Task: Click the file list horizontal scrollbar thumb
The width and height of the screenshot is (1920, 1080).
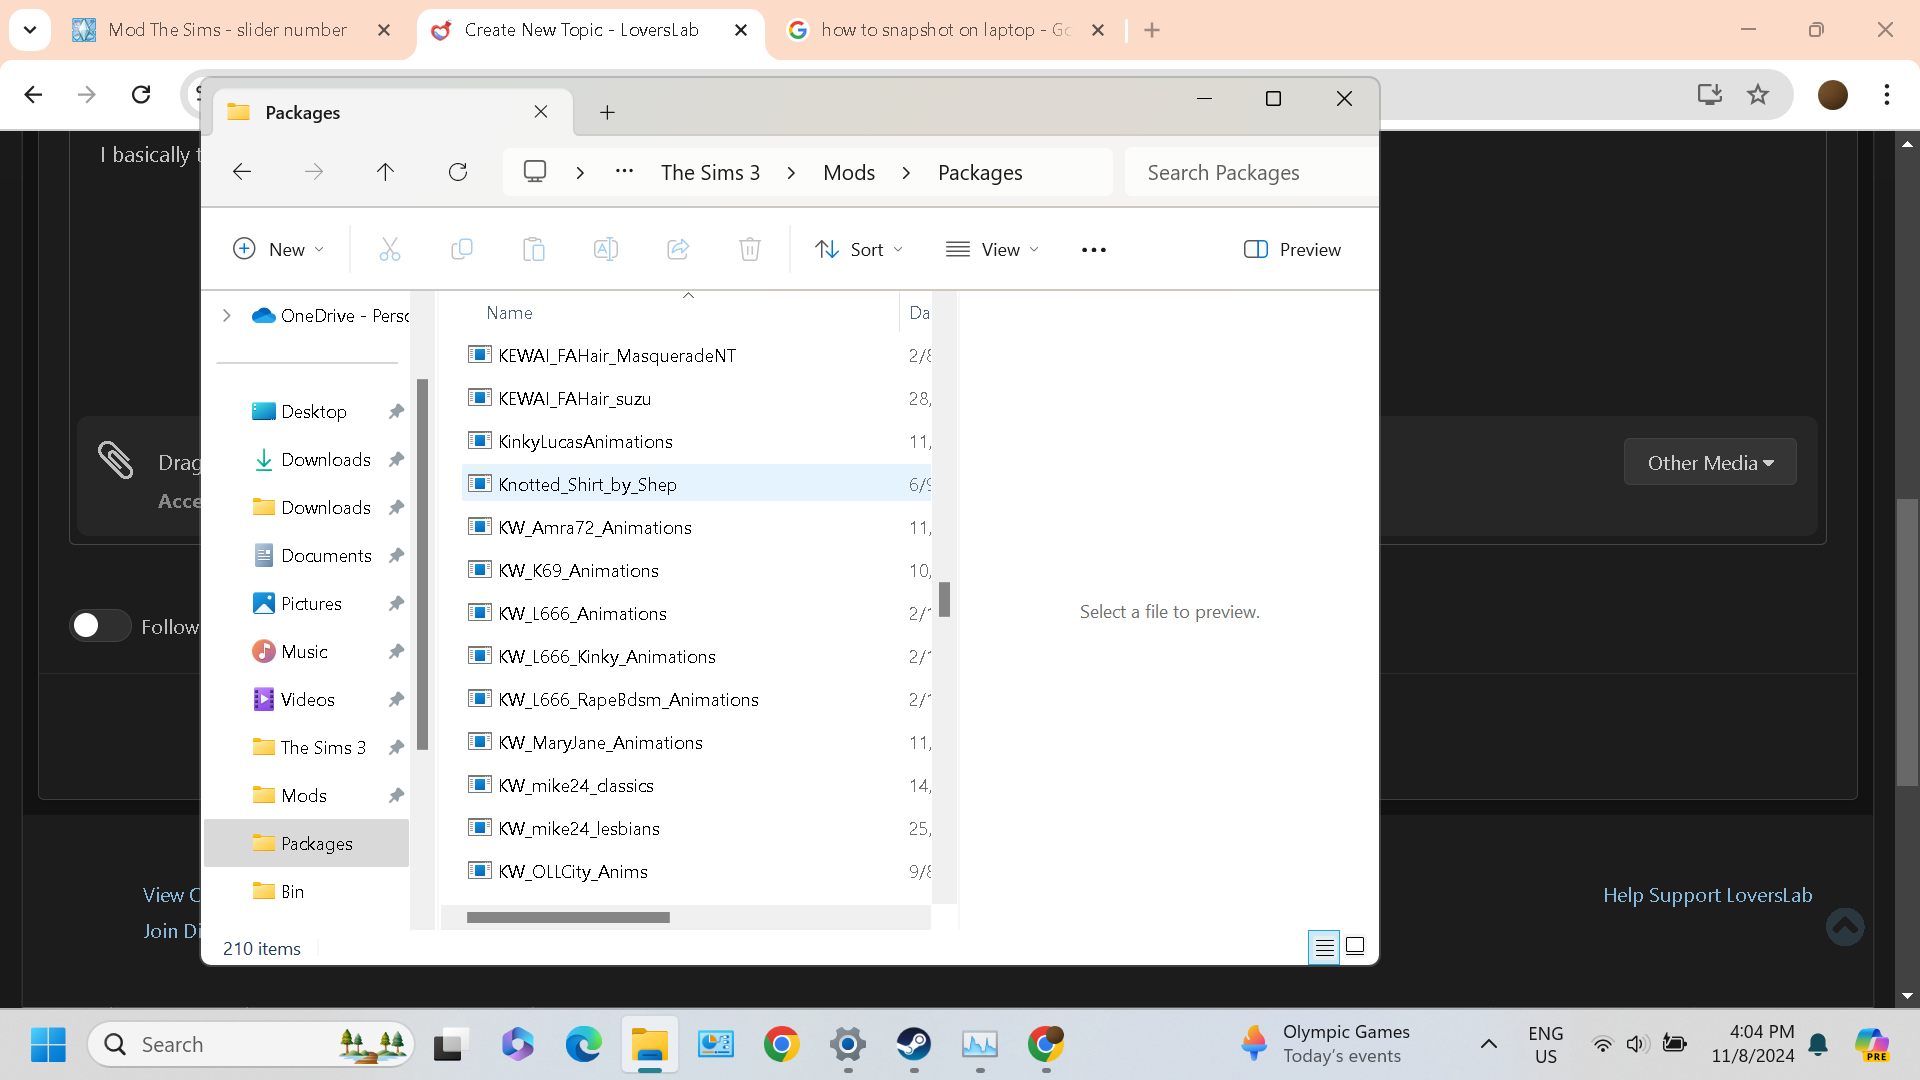Action: pyautogui.click(x=568, y=917)
